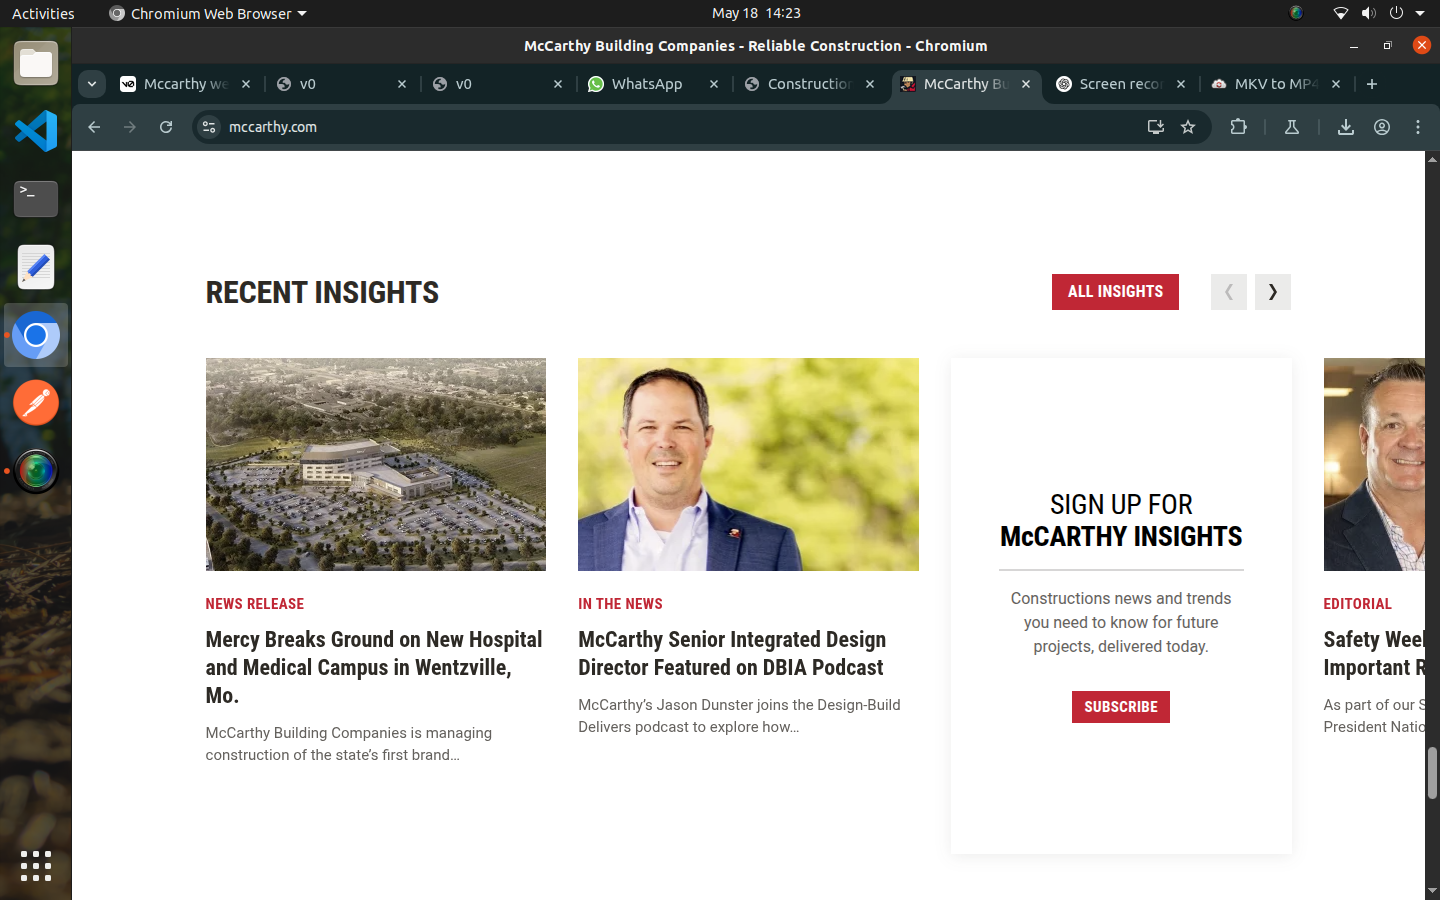Show previous insights with left chevron
Viewport: 1440px width, 900px height.
1229,292
